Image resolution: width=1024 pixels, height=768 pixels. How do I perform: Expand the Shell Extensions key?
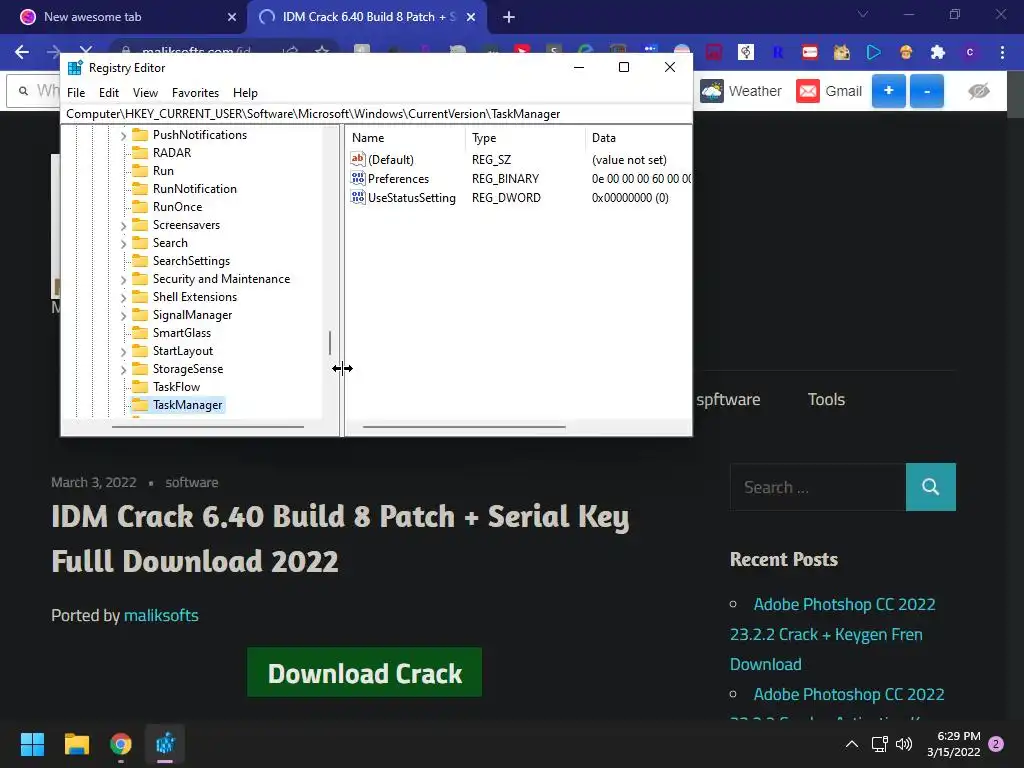click(123, 297)
